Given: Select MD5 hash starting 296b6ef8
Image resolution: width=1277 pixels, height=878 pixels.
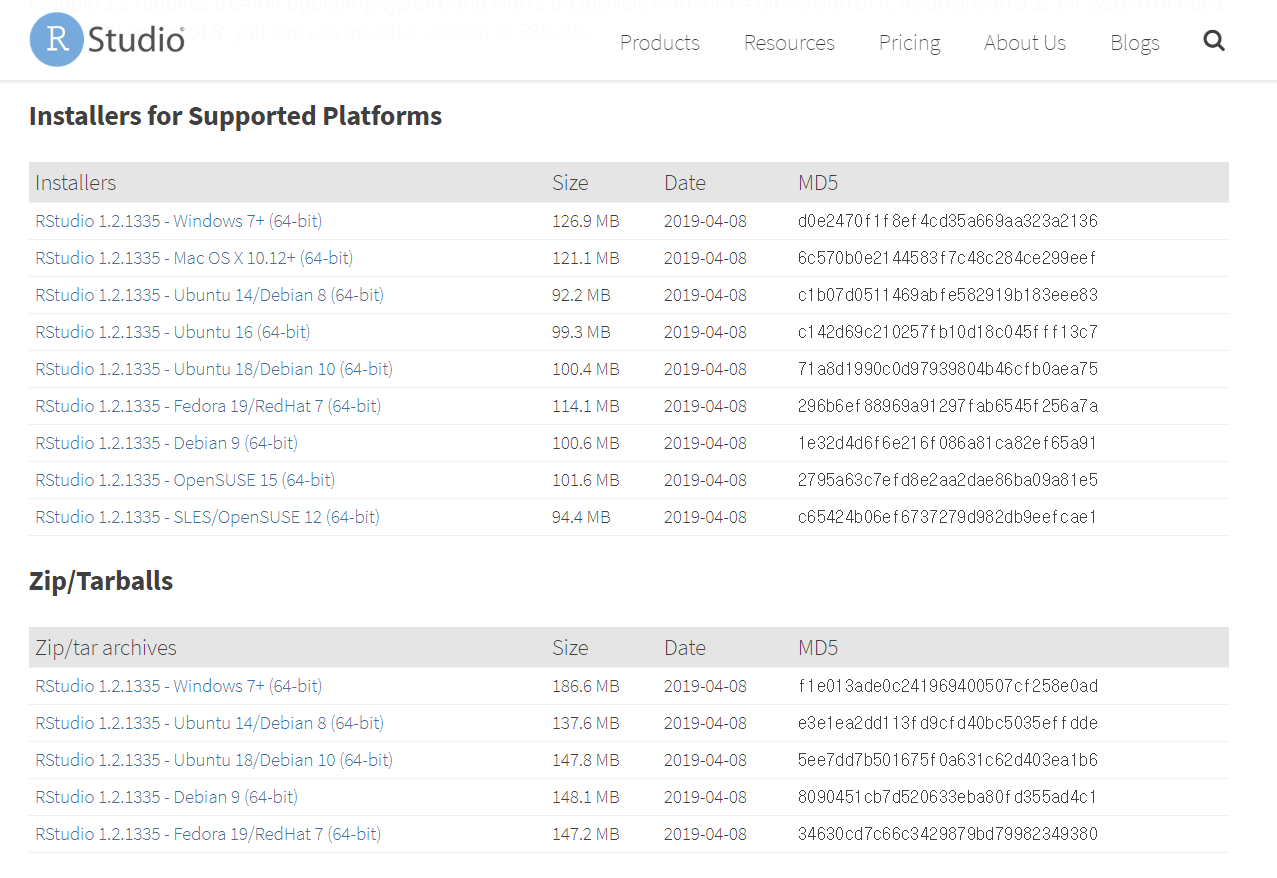Looking at the screenshot, I should tap(948, 406).
